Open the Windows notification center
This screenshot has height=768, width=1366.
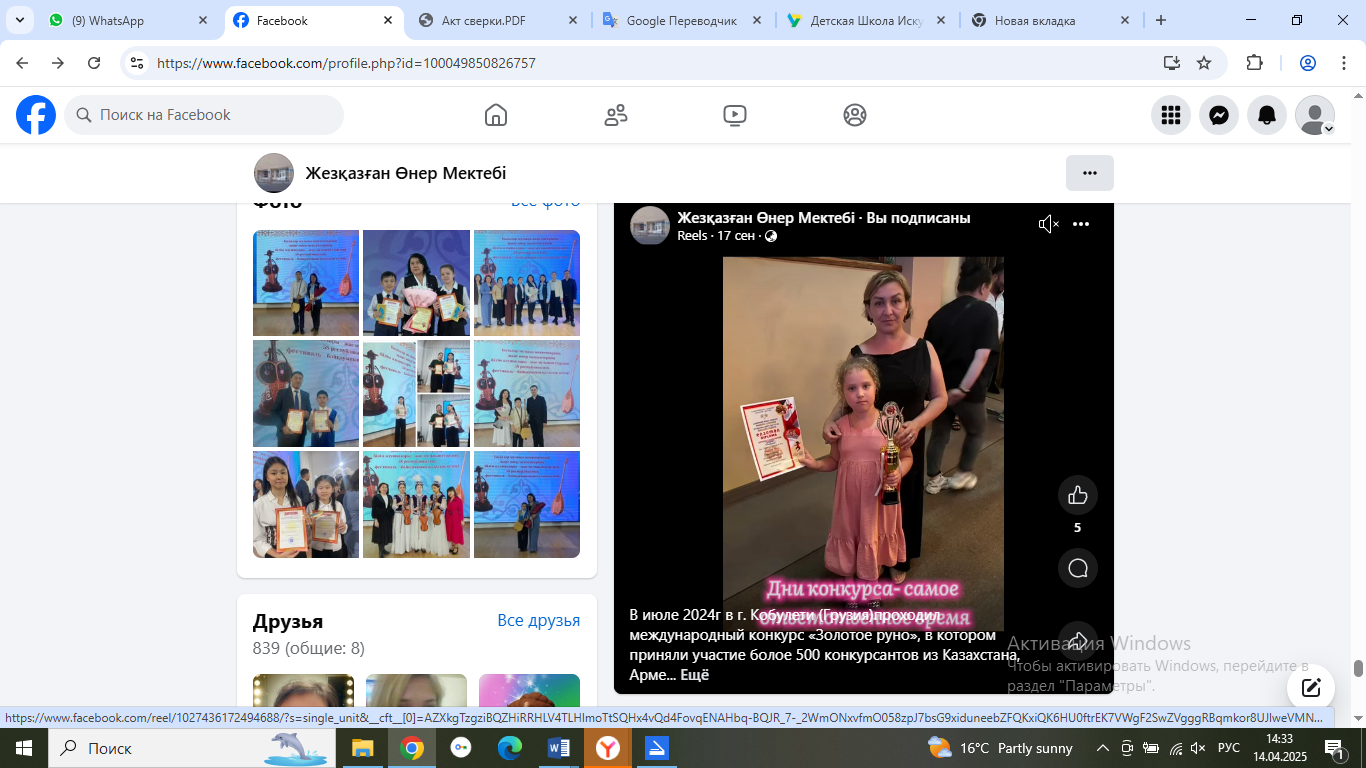[1335, 748]
